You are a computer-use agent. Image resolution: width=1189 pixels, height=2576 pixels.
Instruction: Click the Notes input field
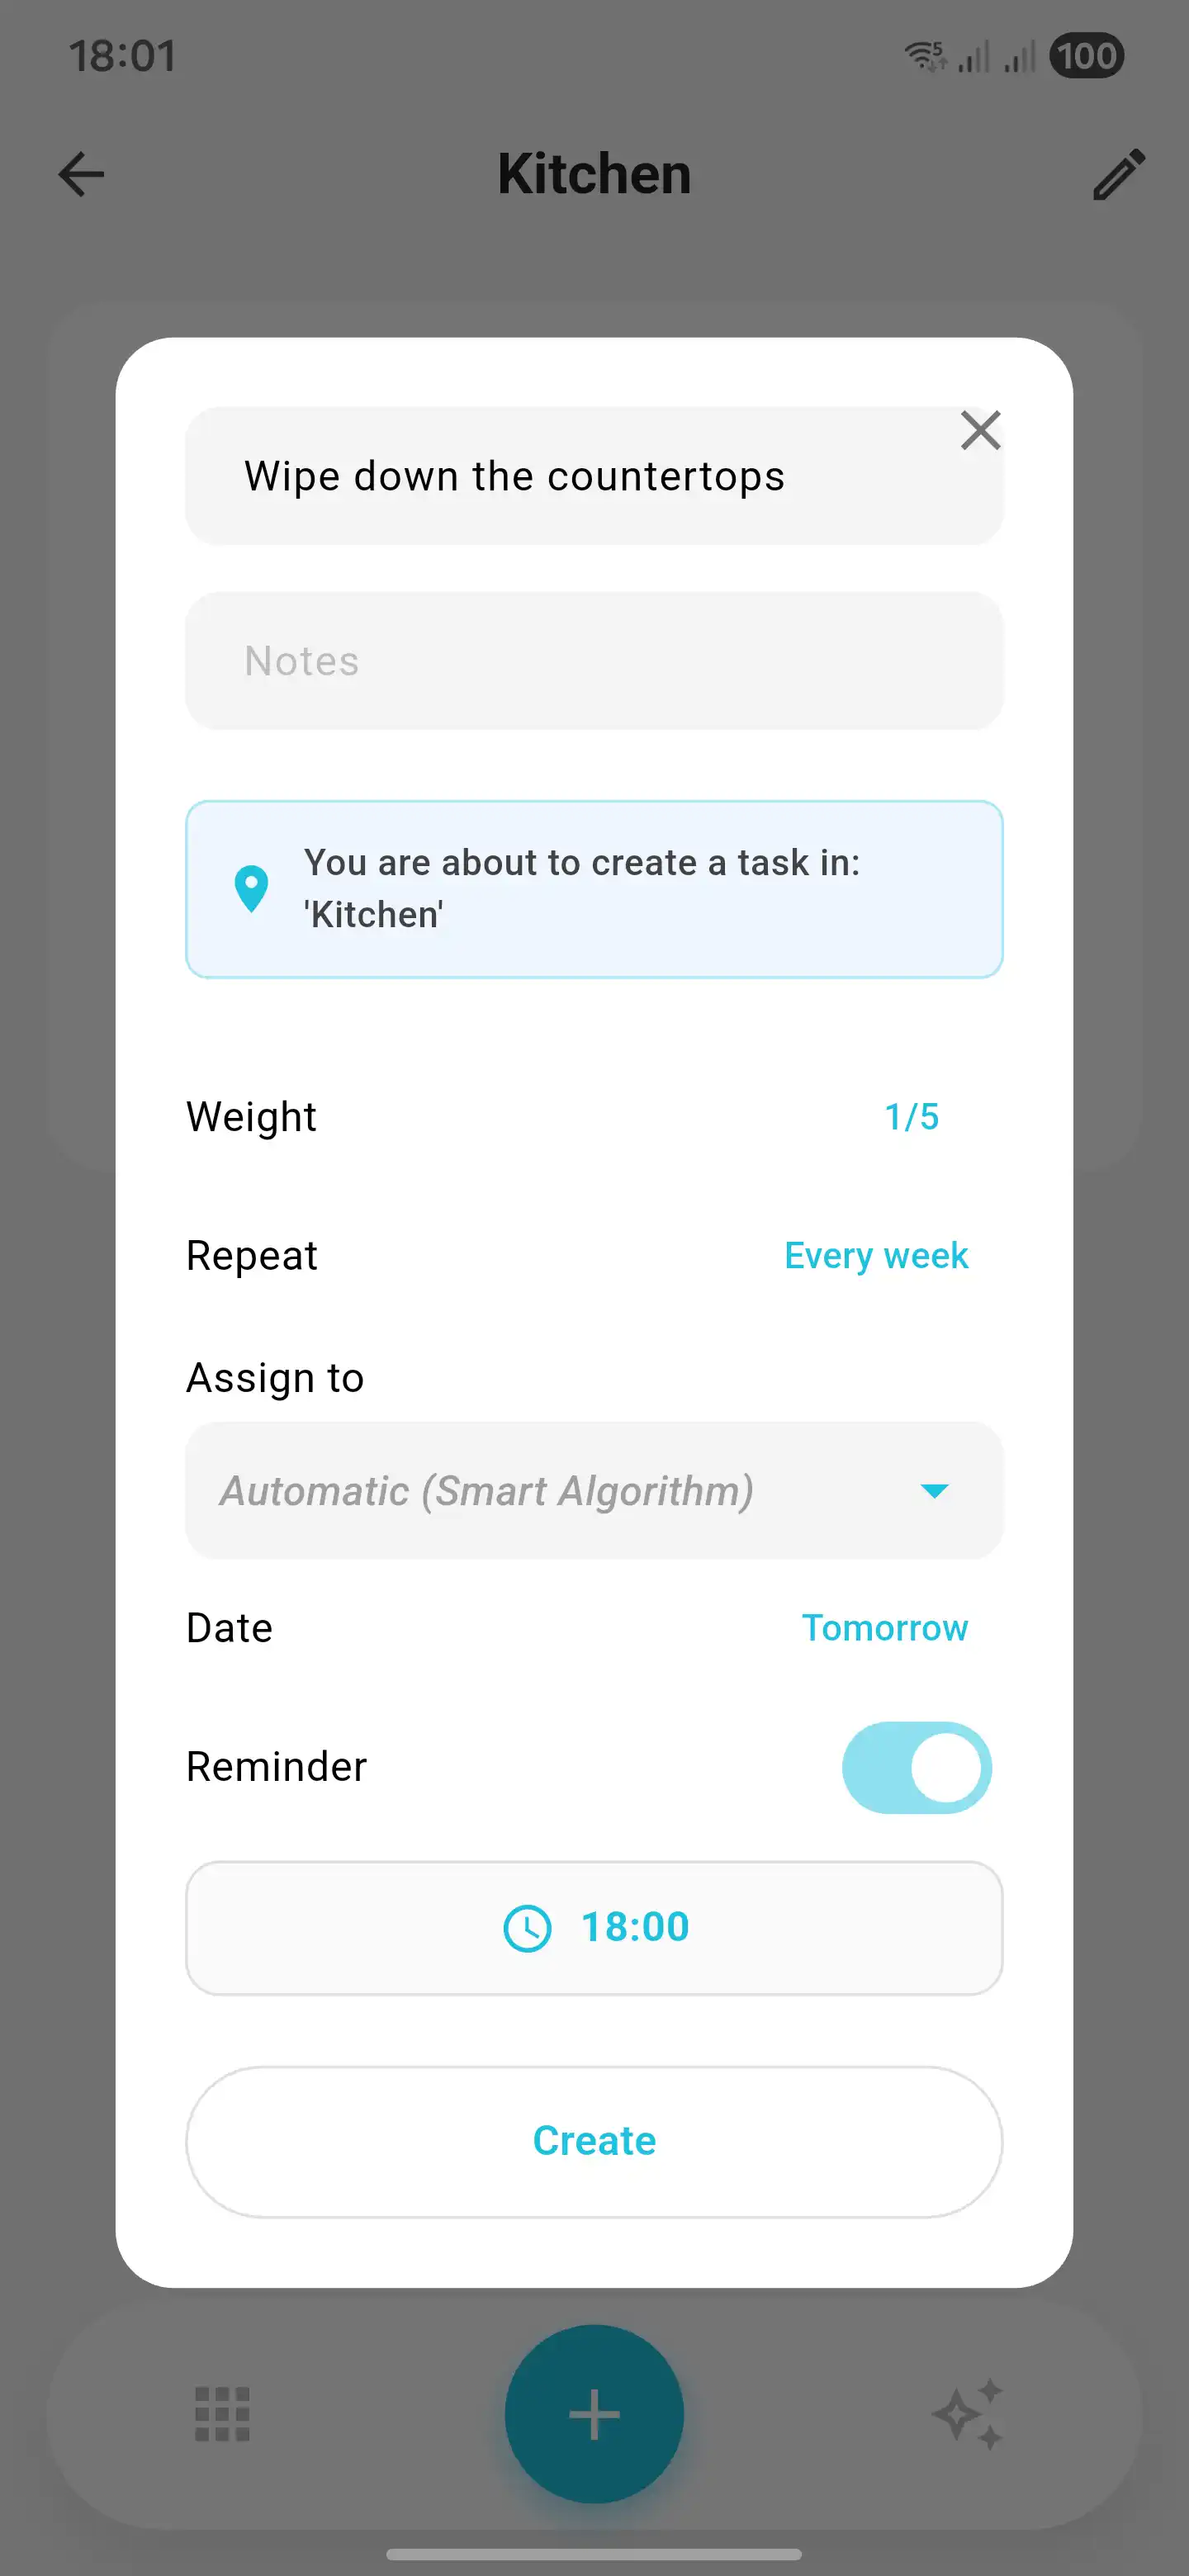[594, 660]
